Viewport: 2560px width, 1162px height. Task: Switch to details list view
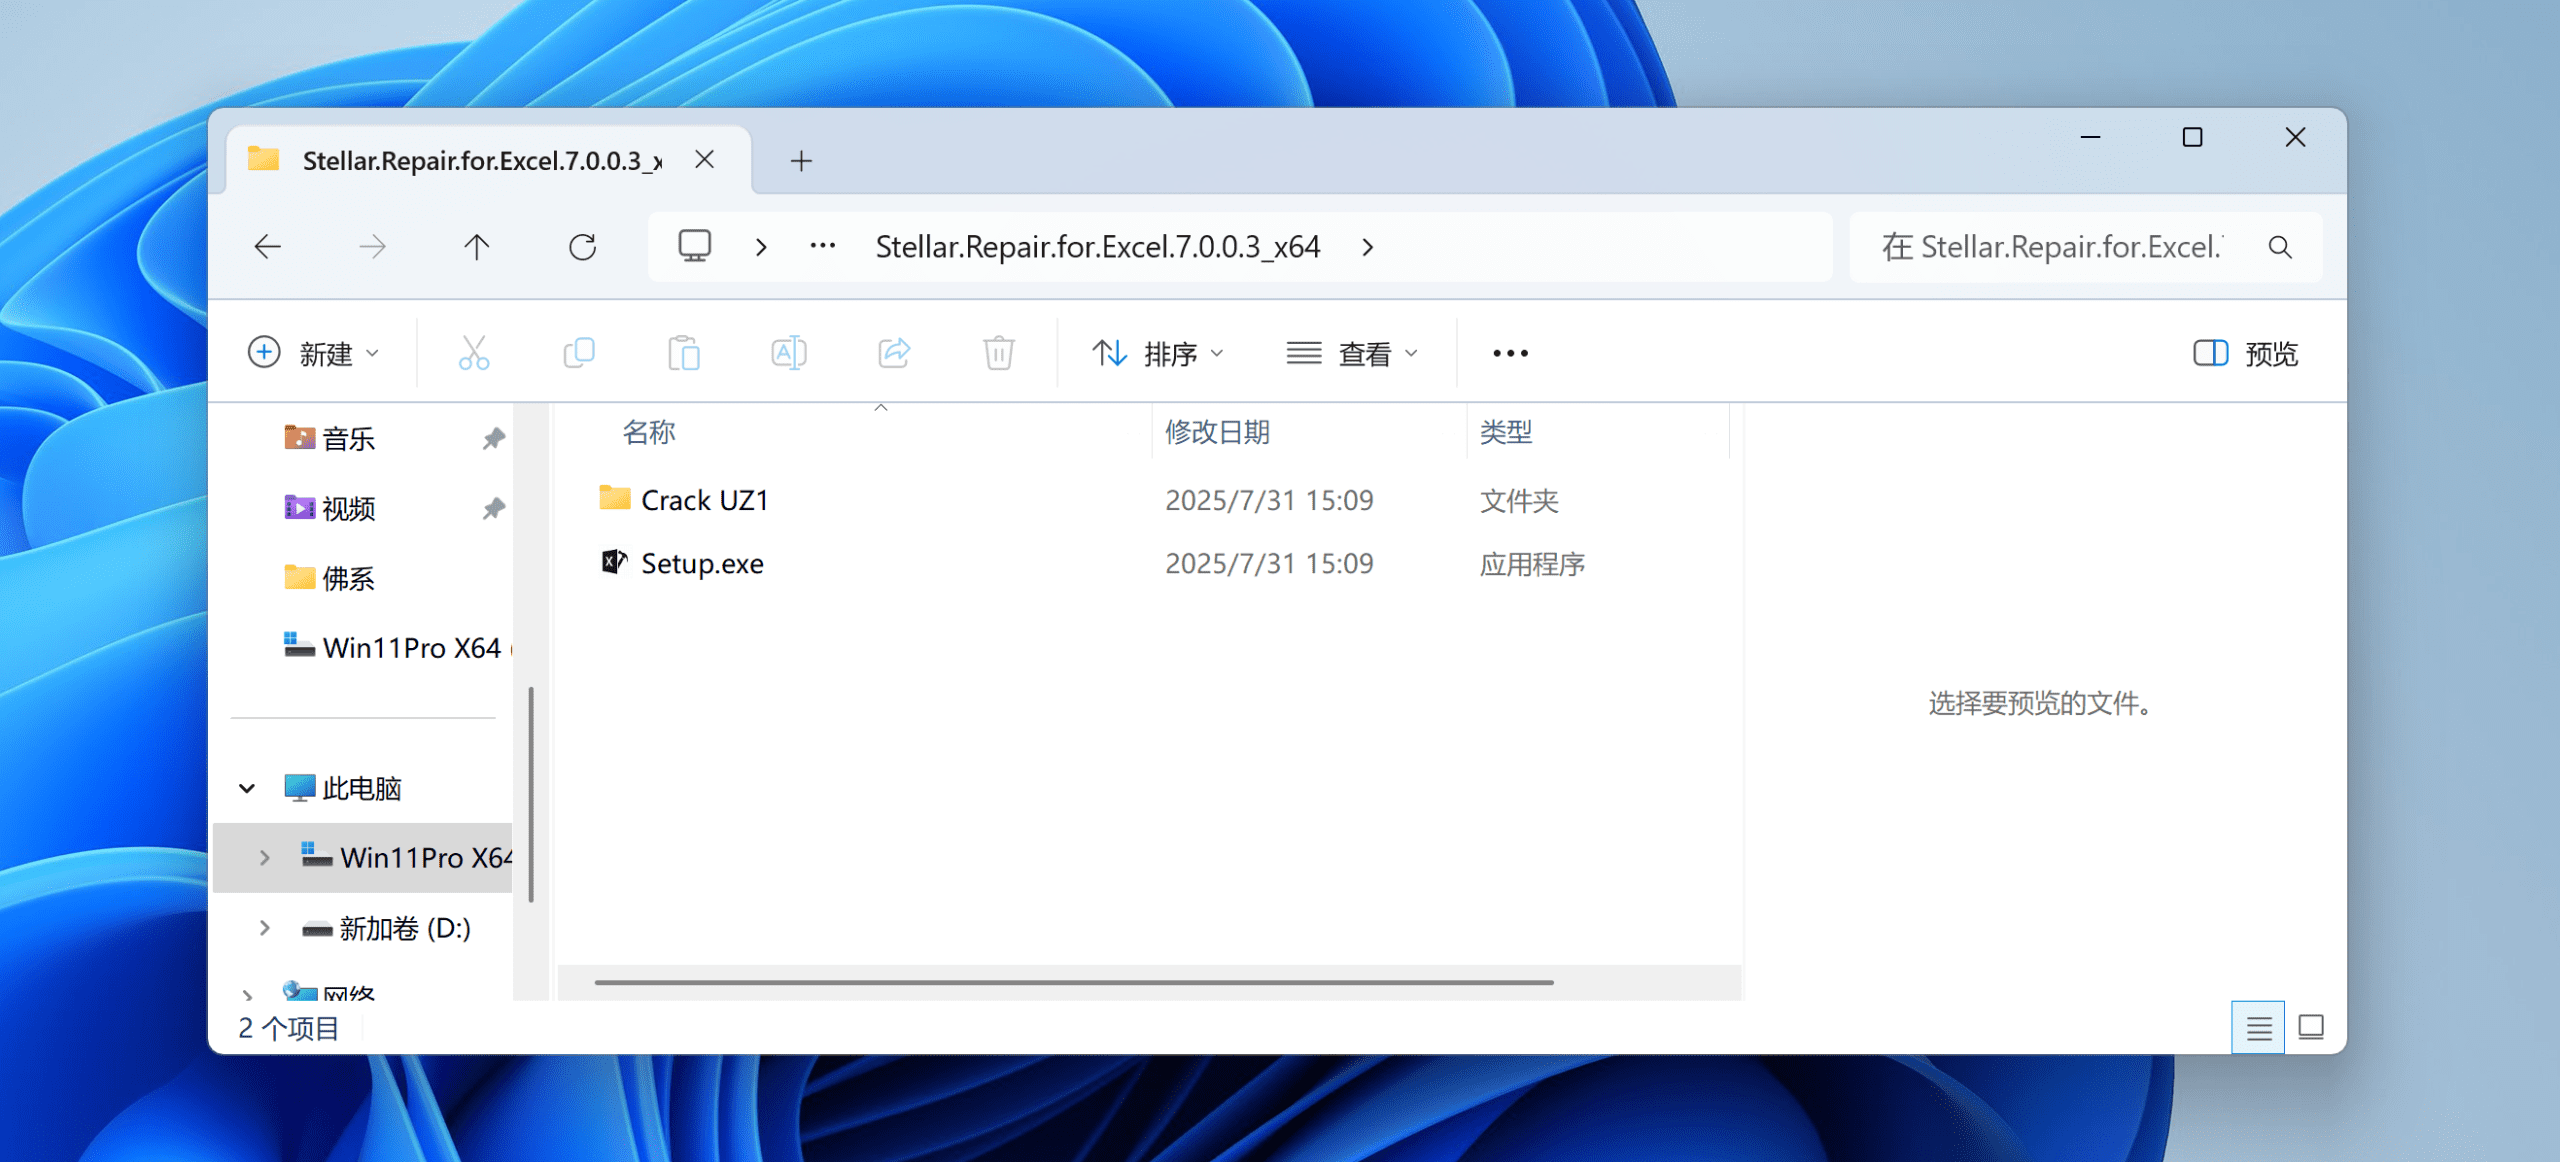coord(2258,1027)
